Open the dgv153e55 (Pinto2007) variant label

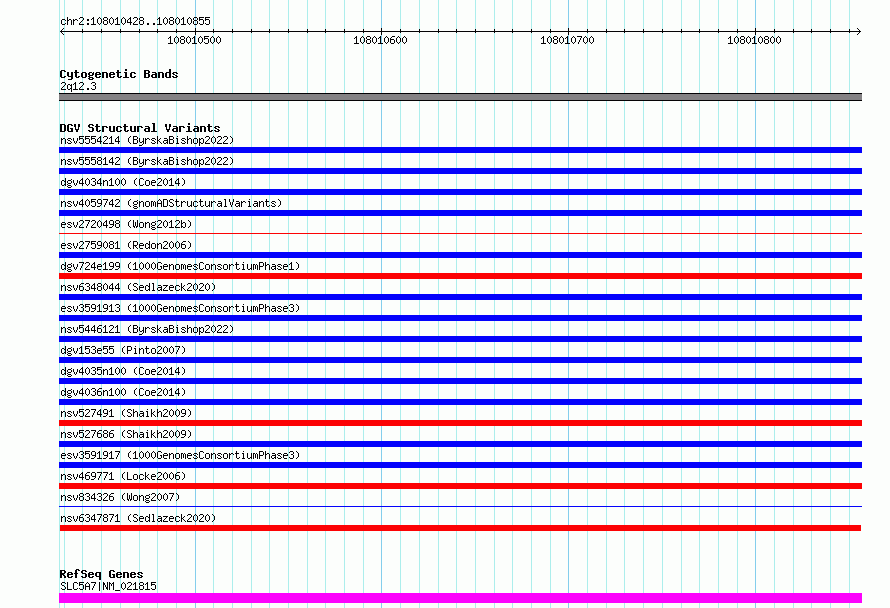[x=123, y=350]
